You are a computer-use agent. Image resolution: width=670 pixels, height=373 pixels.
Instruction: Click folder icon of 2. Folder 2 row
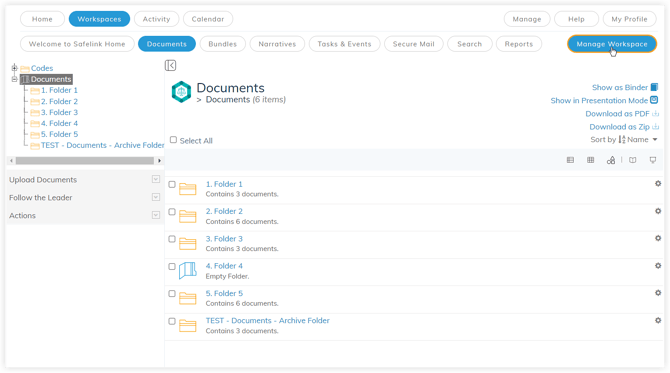click(x=188, y=216)
